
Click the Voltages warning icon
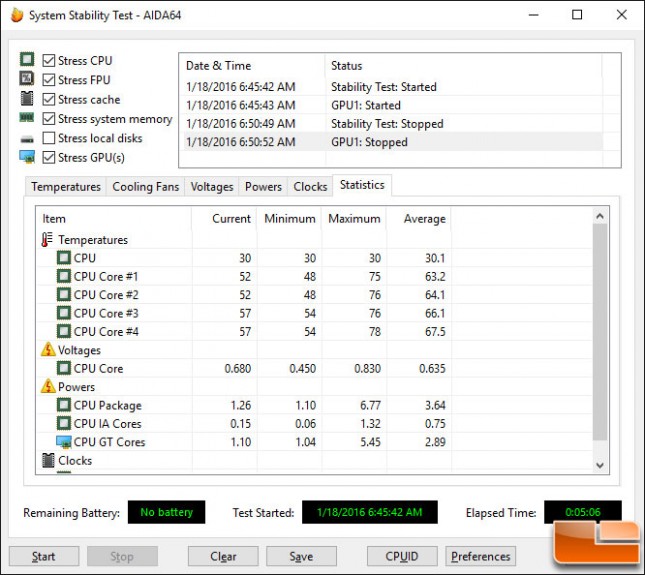coord(48,350)
